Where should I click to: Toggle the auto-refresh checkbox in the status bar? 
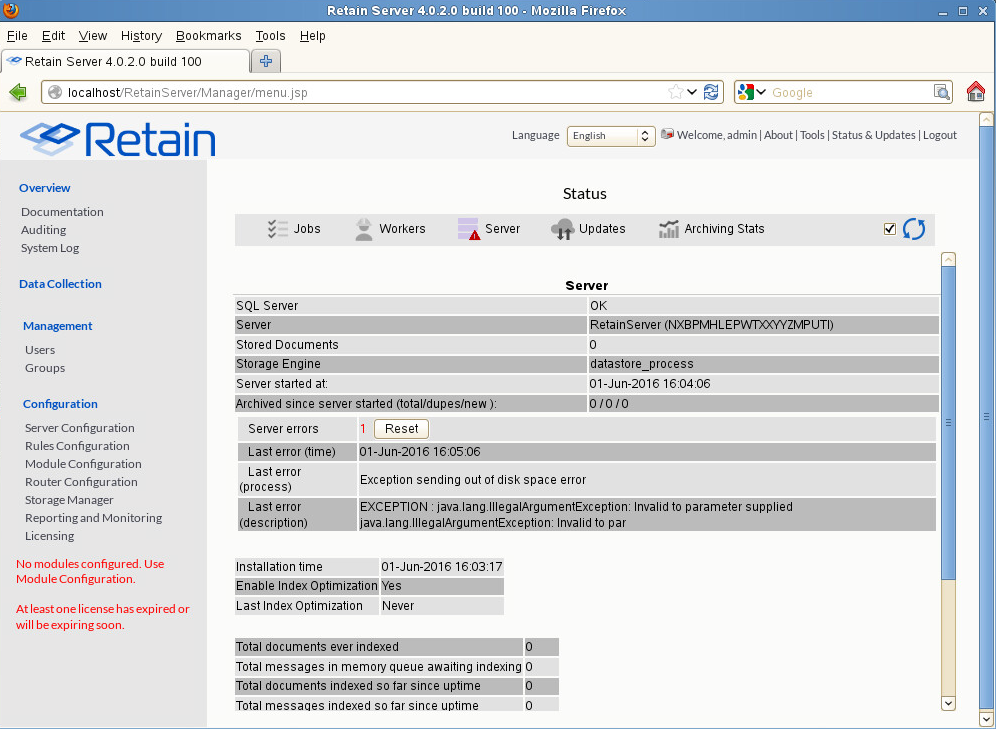(890, 229)
